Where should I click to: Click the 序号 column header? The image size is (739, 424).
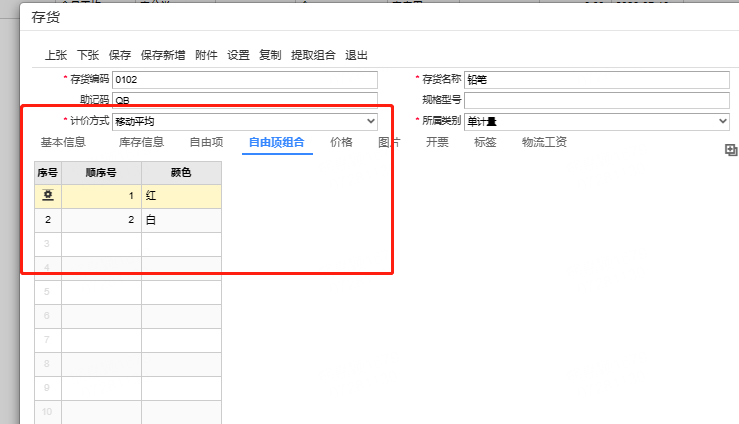click(48, 173)
